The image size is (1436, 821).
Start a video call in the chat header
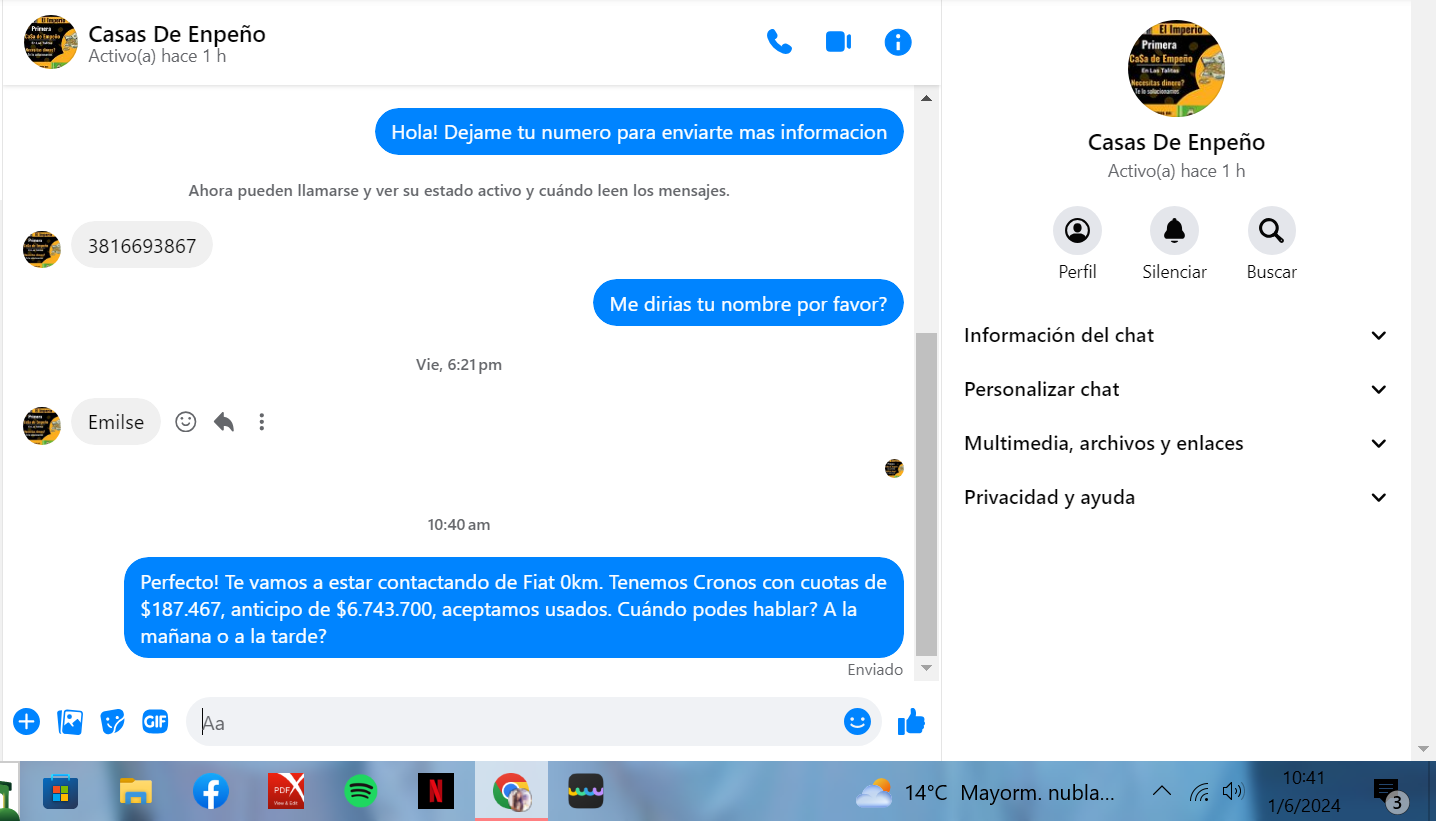coord(838,42)
